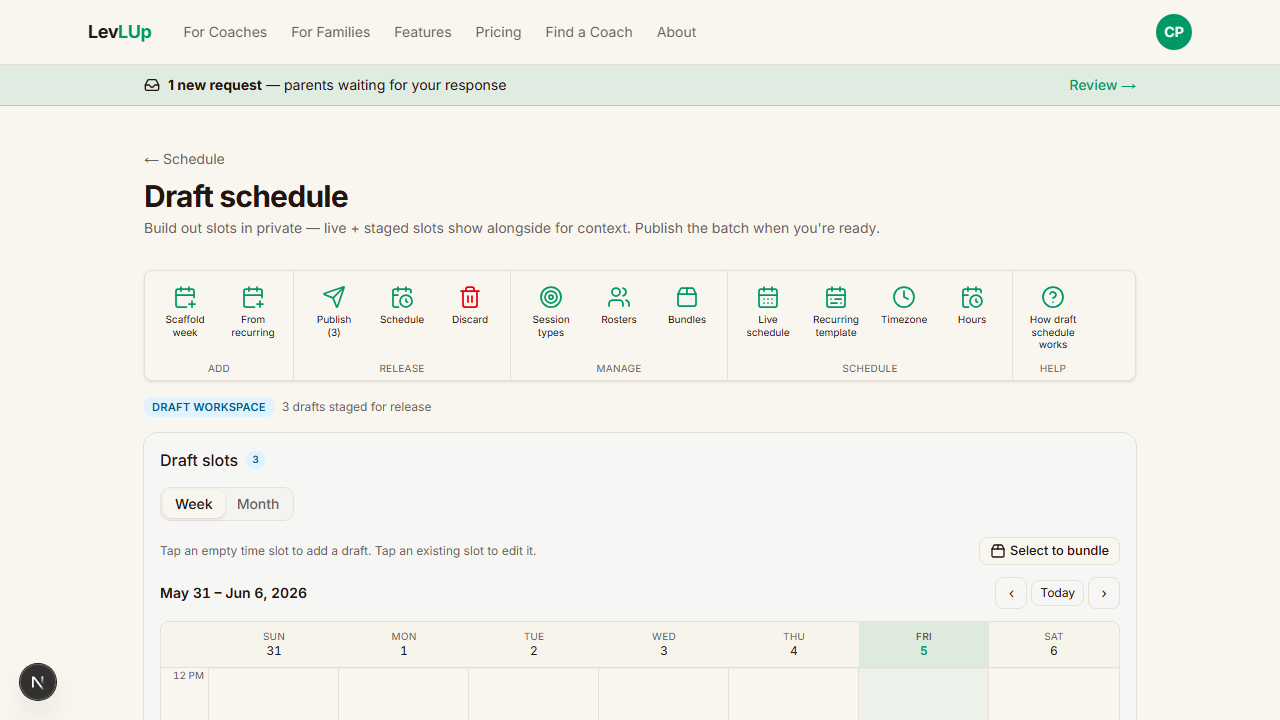Open Timezone settings

coord(904,306)
